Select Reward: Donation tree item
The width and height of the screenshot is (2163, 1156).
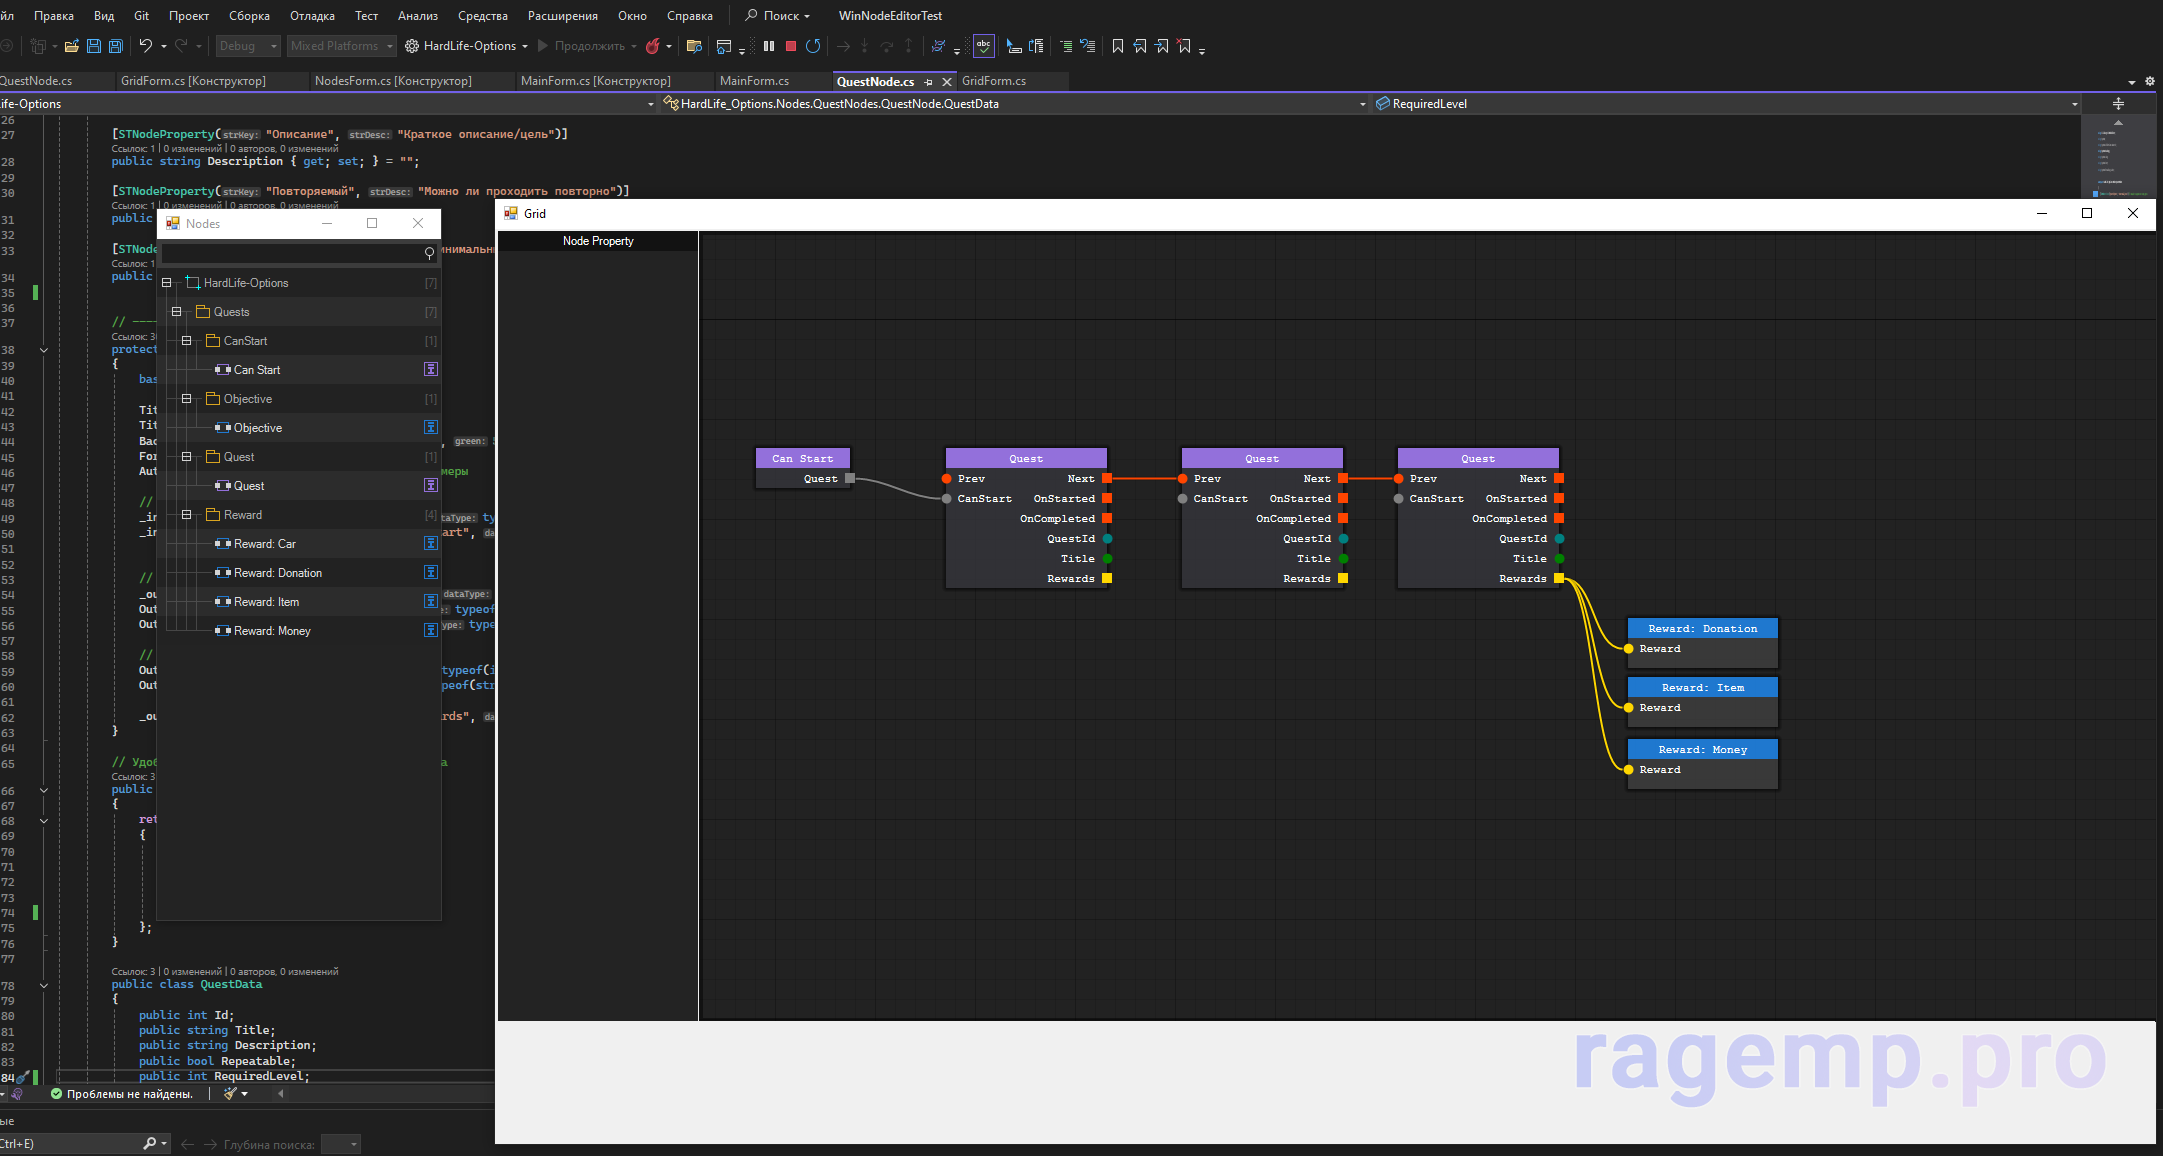coord(277,573)
